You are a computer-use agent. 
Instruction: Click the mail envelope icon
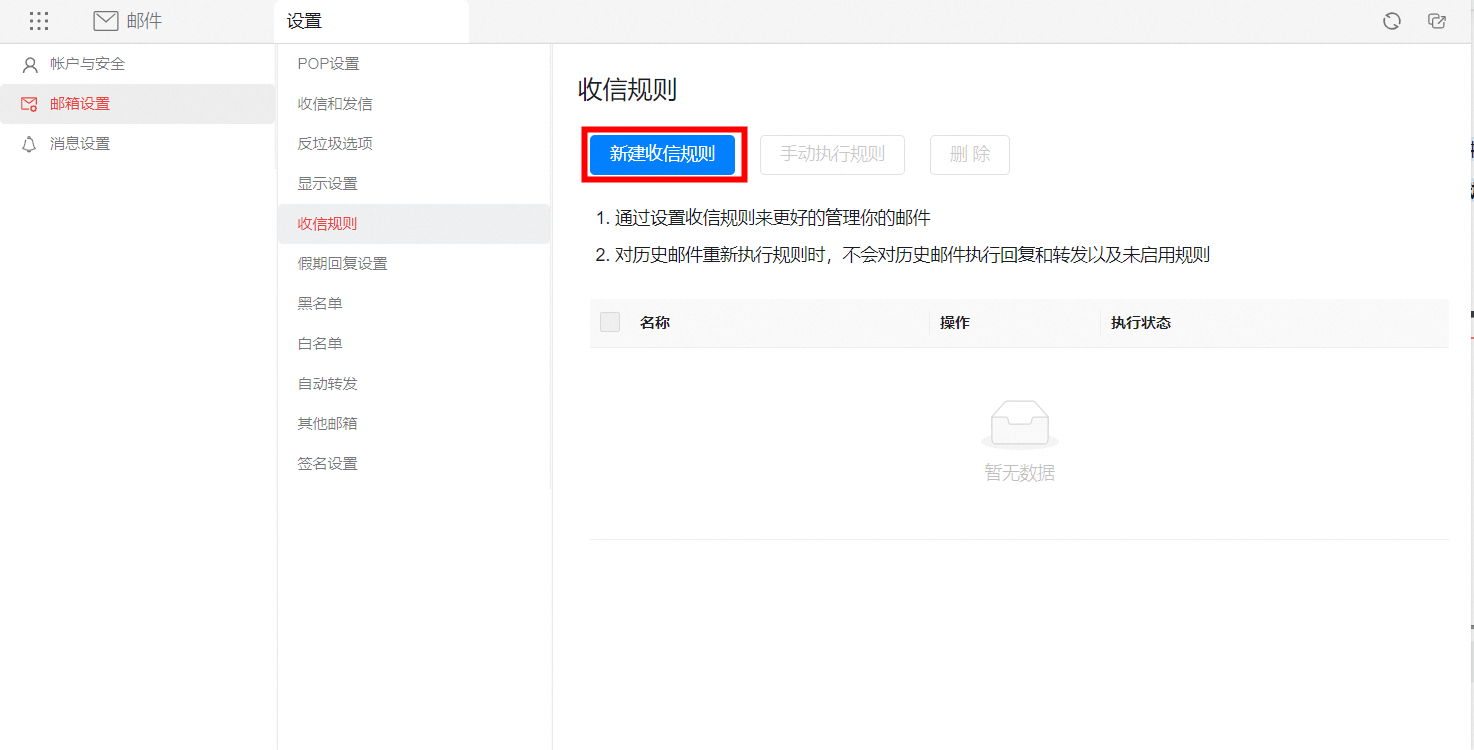click(106, 21)
